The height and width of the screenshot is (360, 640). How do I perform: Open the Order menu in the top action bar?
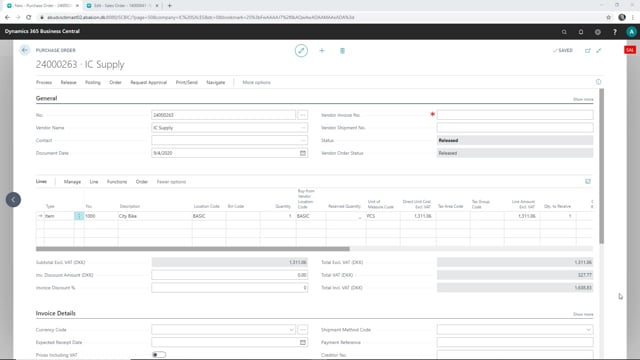click(116, 82)
